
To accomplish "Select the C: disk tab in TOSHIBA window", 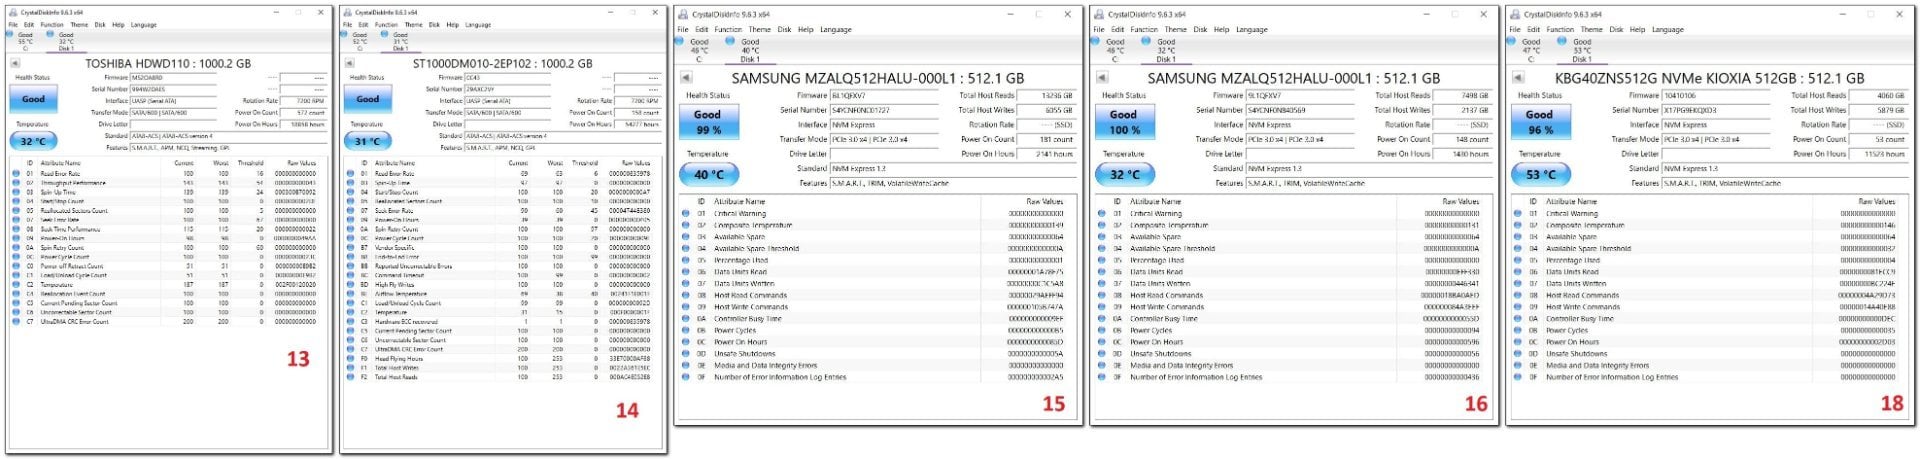I will [x=24, y=41].
